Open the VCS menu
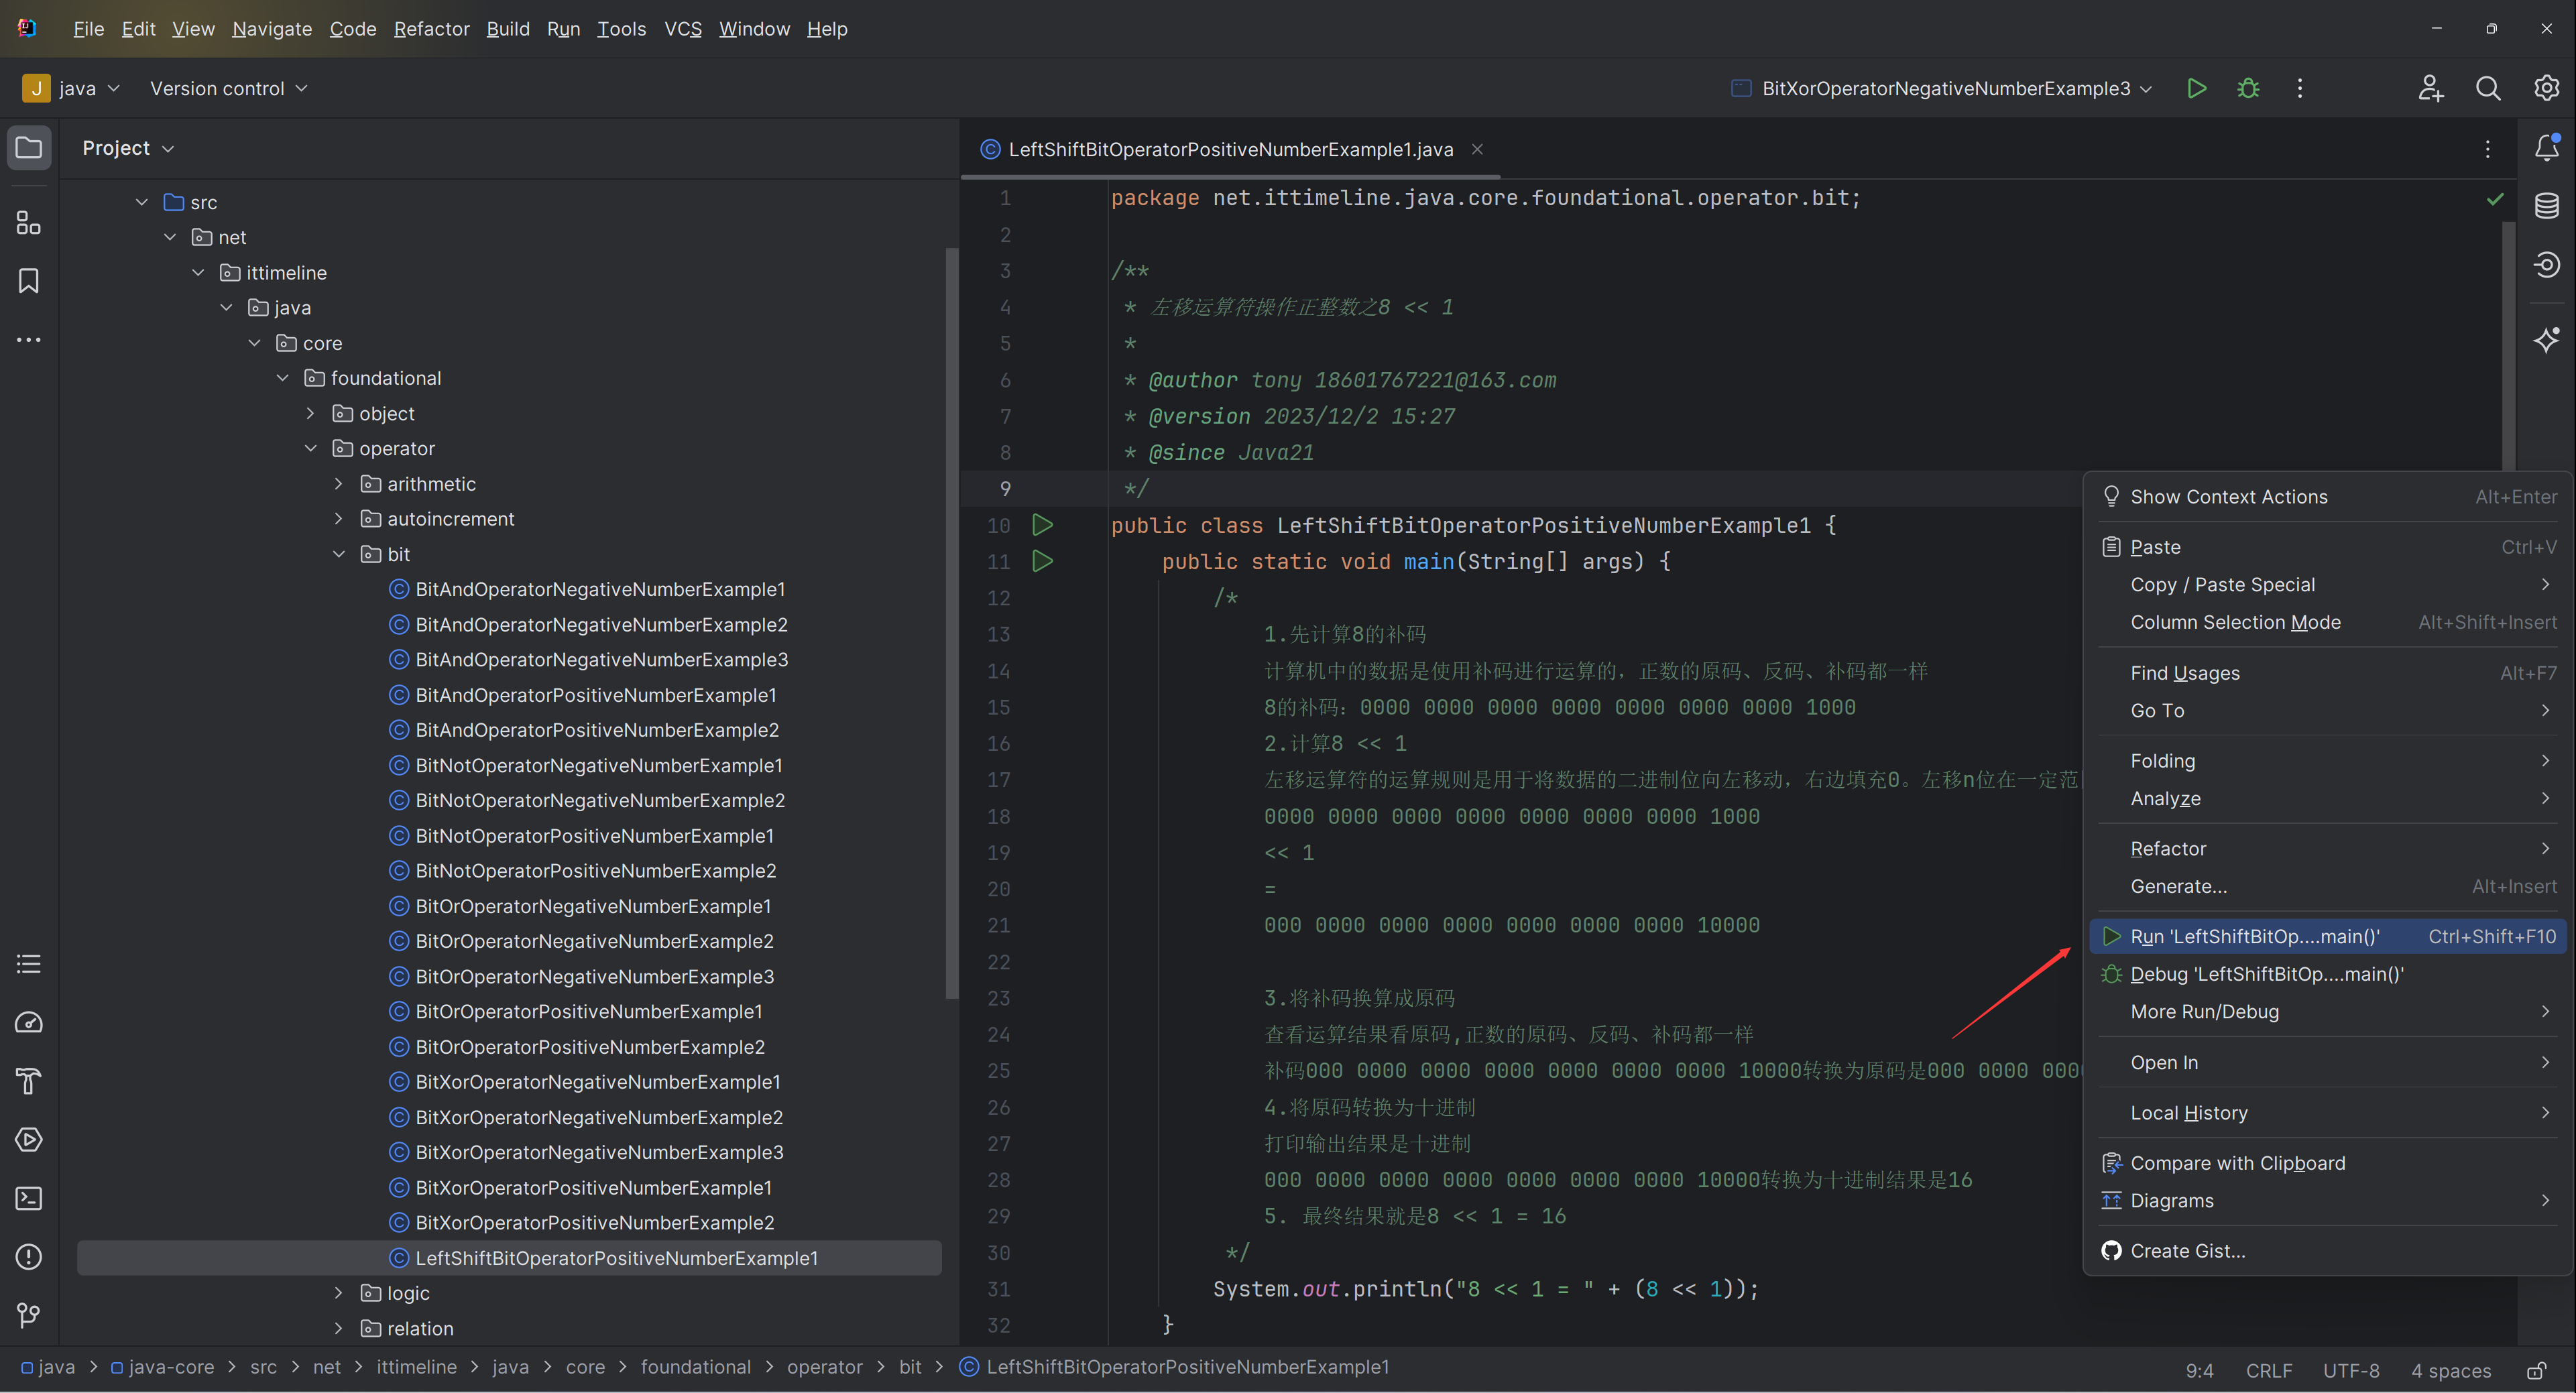The width and height of the screenshot is (2576, 1393). [683, 29]
